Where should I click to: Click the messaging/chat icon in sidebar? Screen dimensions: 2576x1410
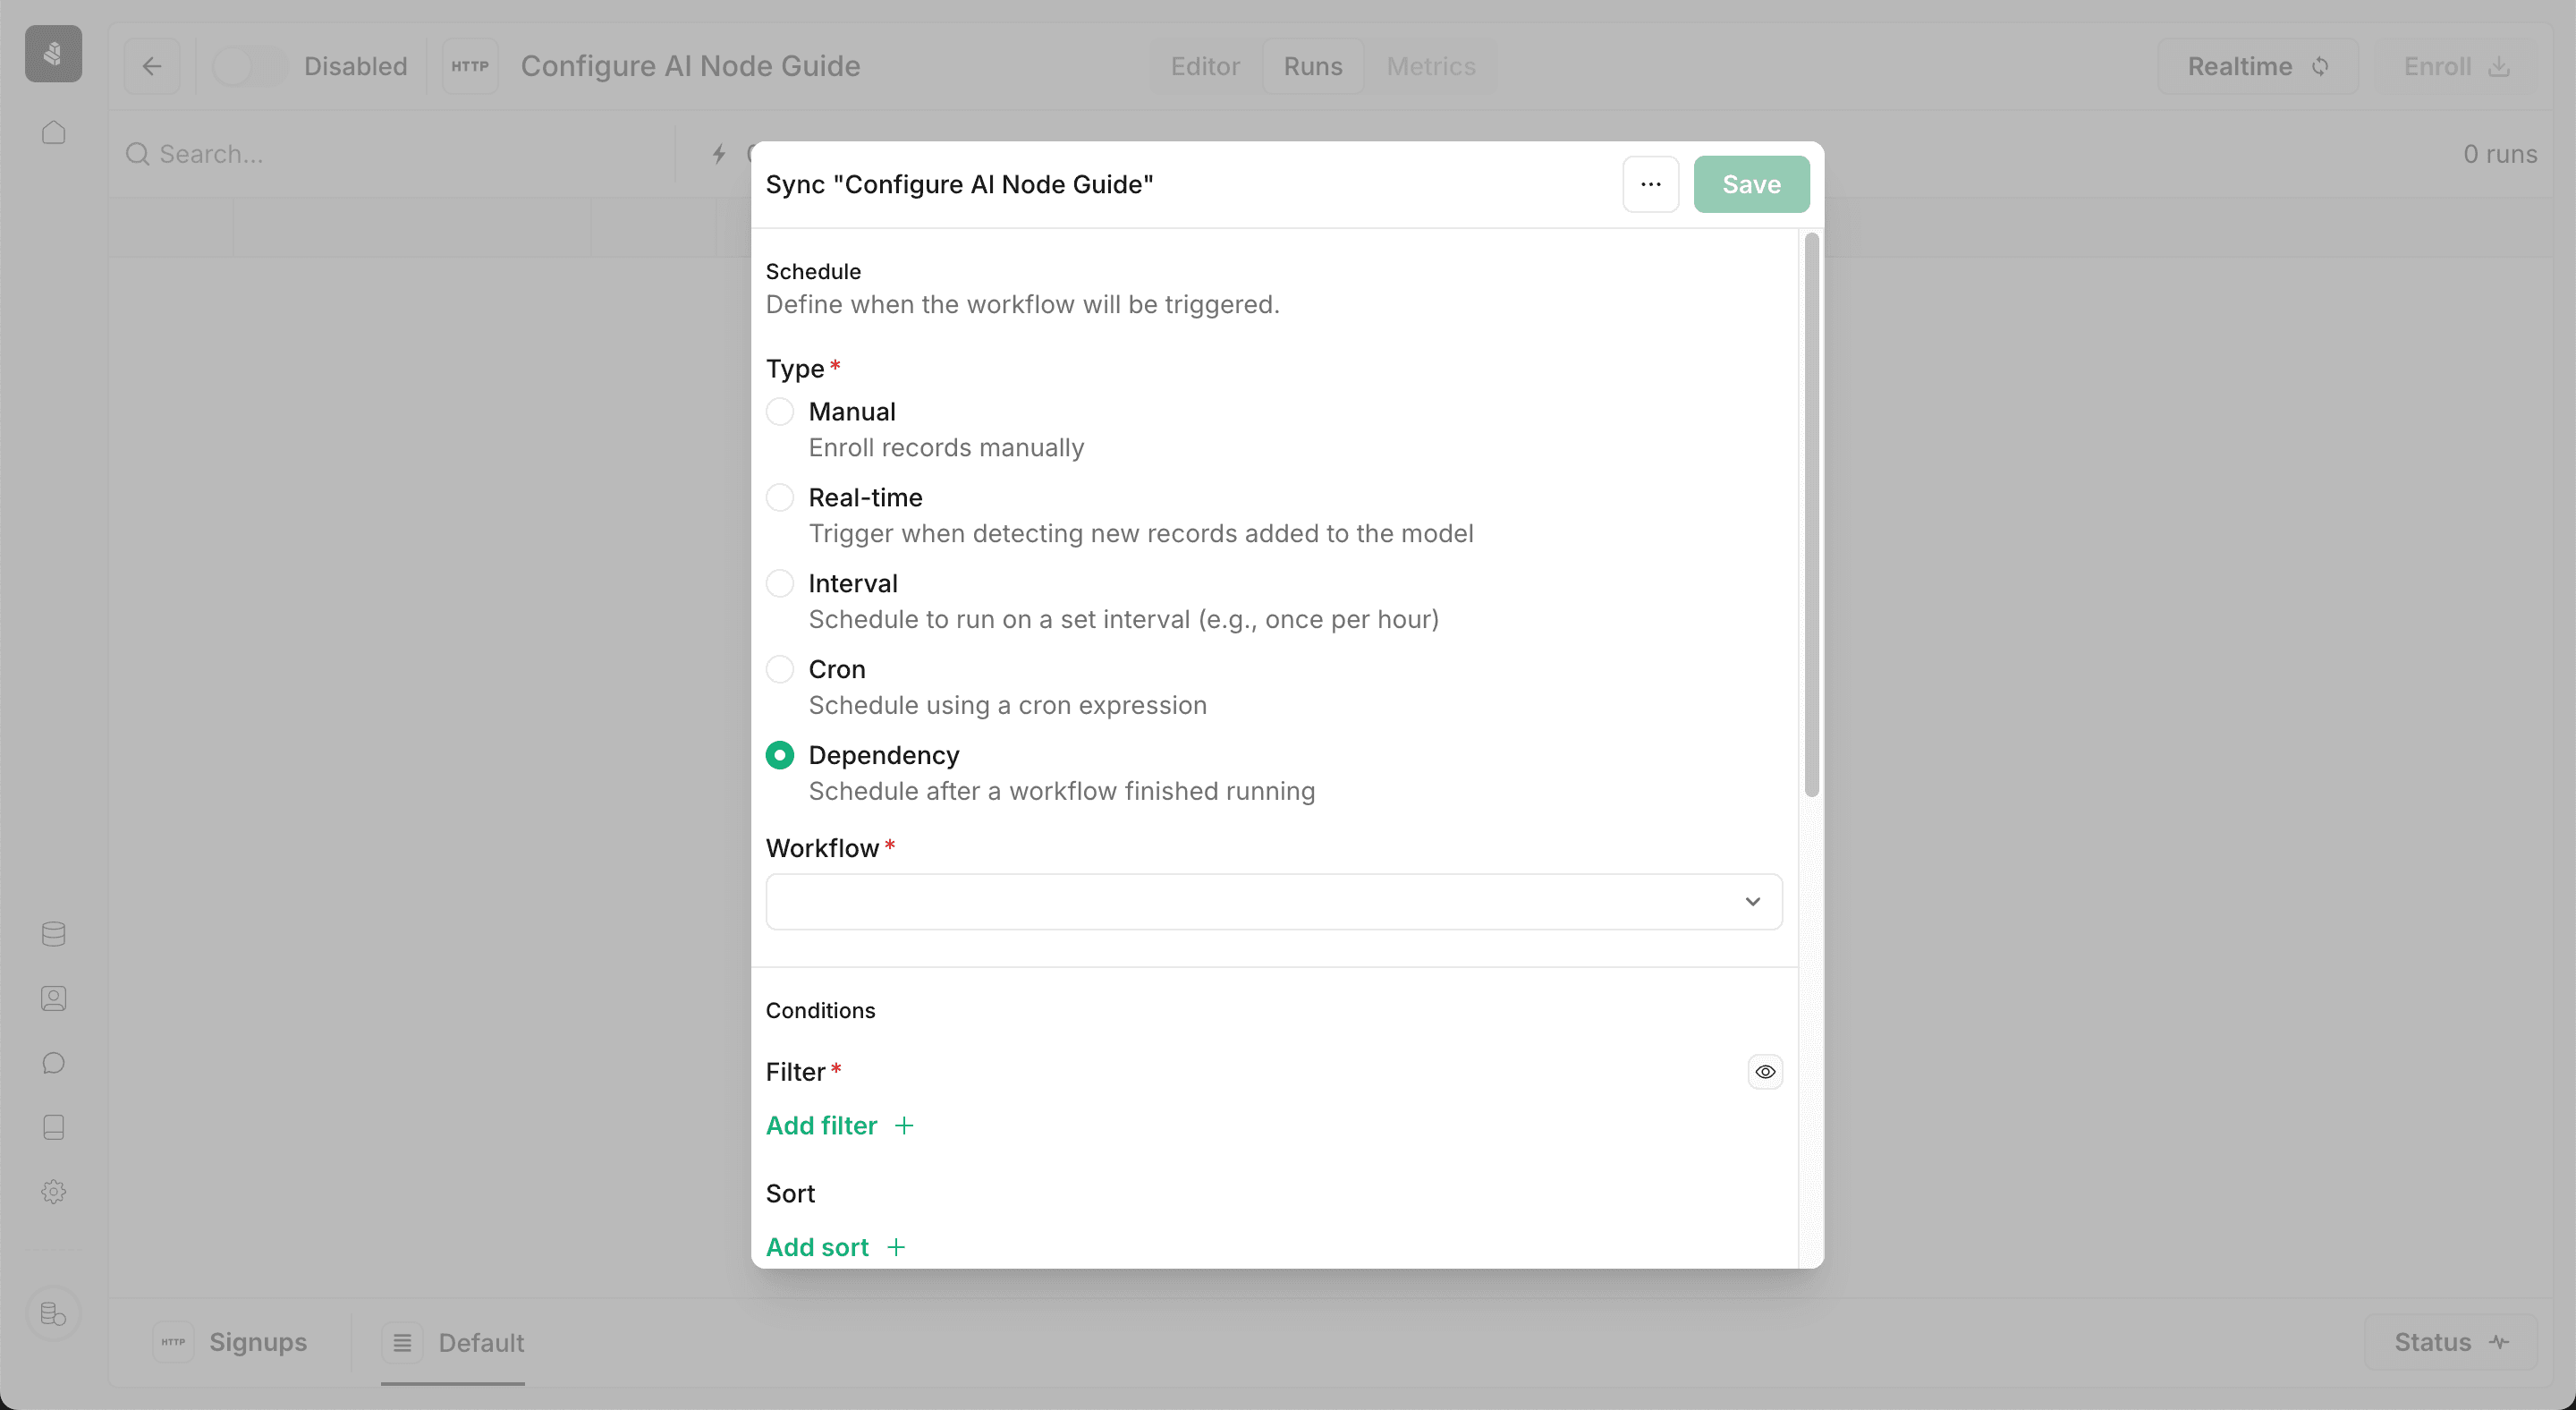coord(52,1063)
